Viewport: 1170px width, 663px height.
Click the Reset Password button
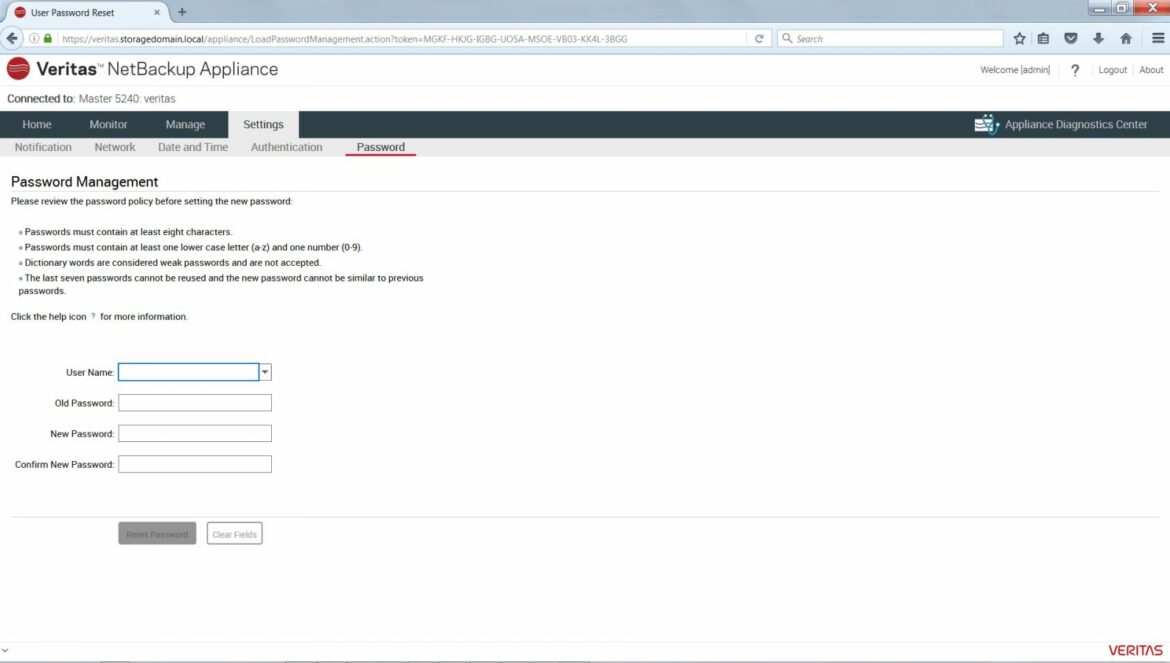point(157,534)
